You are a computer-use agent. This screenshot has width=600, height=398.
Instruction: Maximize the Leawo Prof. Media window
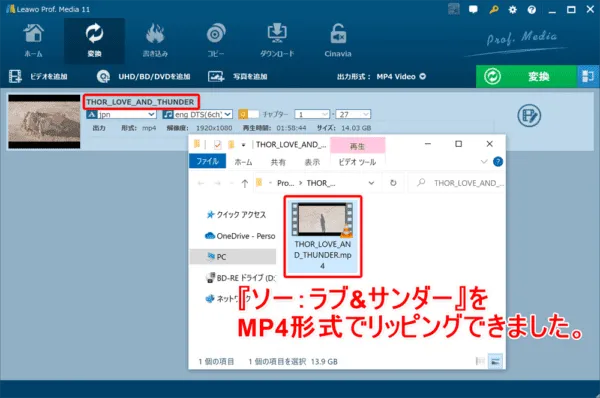pos(571,10)
